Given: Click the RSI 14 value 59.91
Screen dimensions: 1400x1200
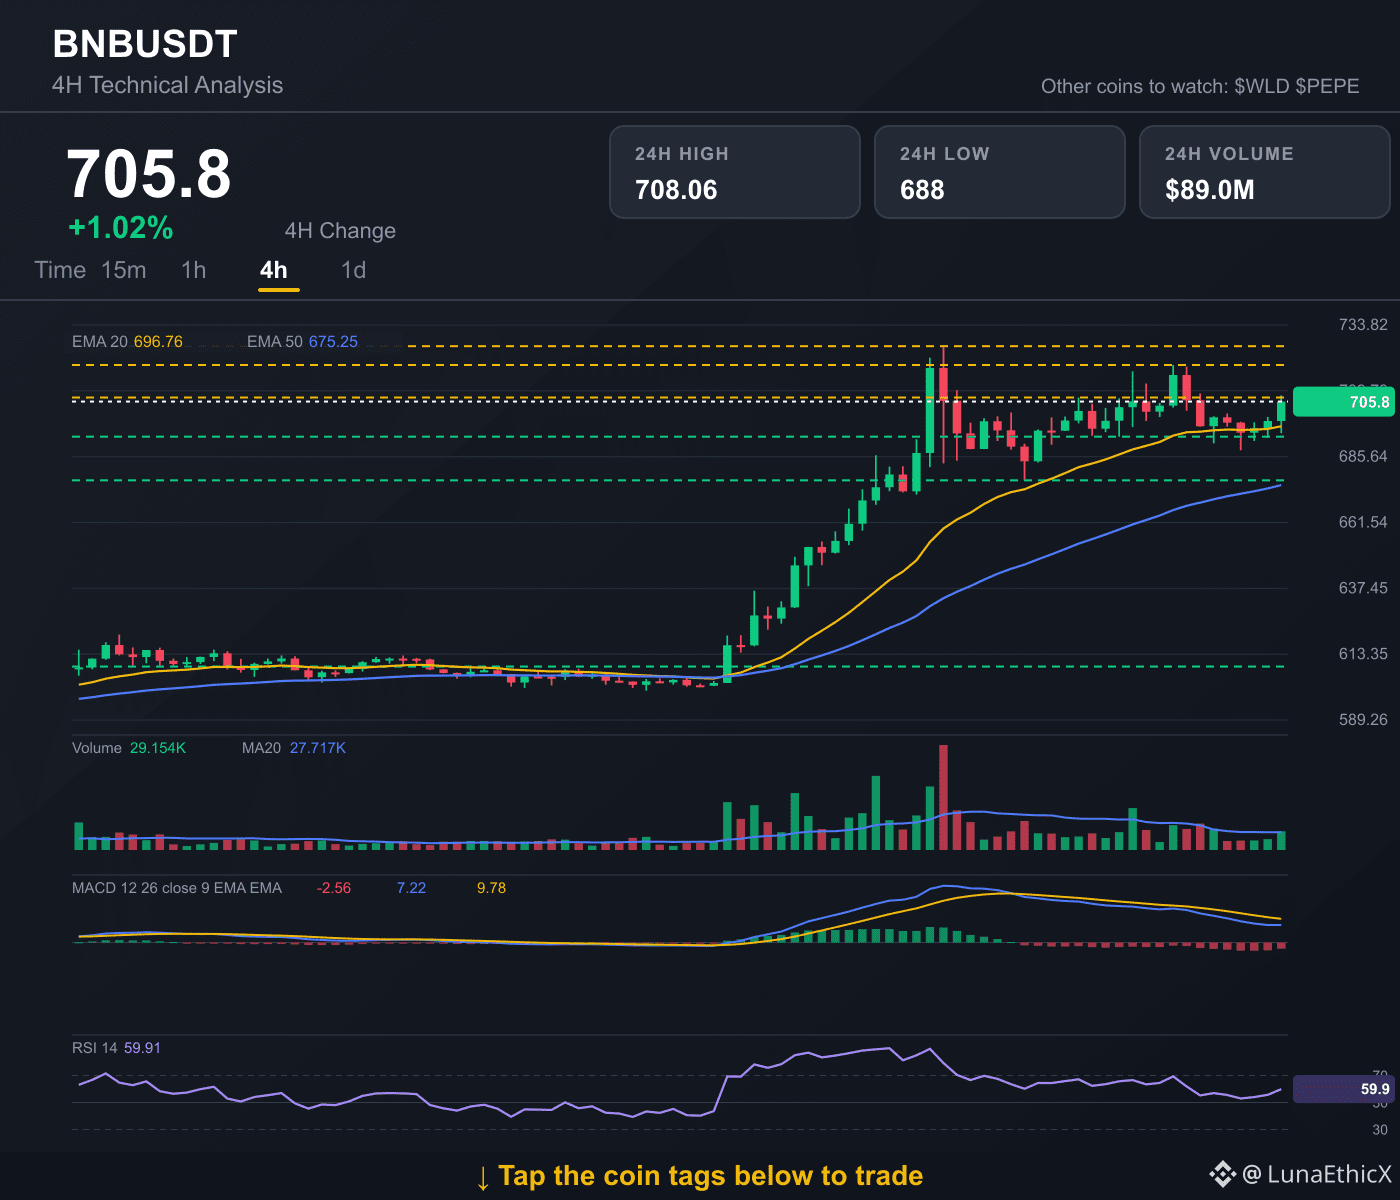Looking at the screenshot, I should [x=142, y=1048].
